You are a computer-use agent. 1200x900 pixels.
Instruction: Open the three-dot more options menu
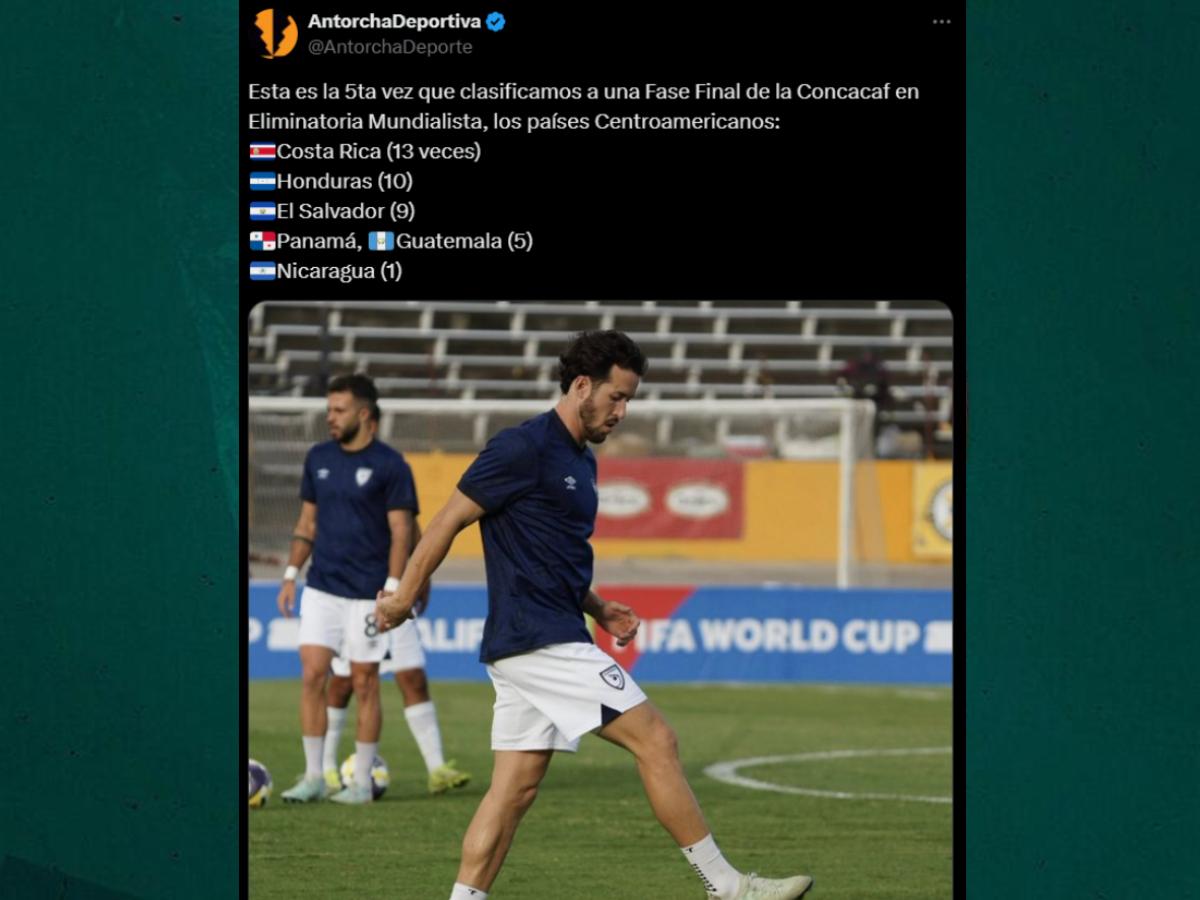pyautogui.click(x=941, y=22)
